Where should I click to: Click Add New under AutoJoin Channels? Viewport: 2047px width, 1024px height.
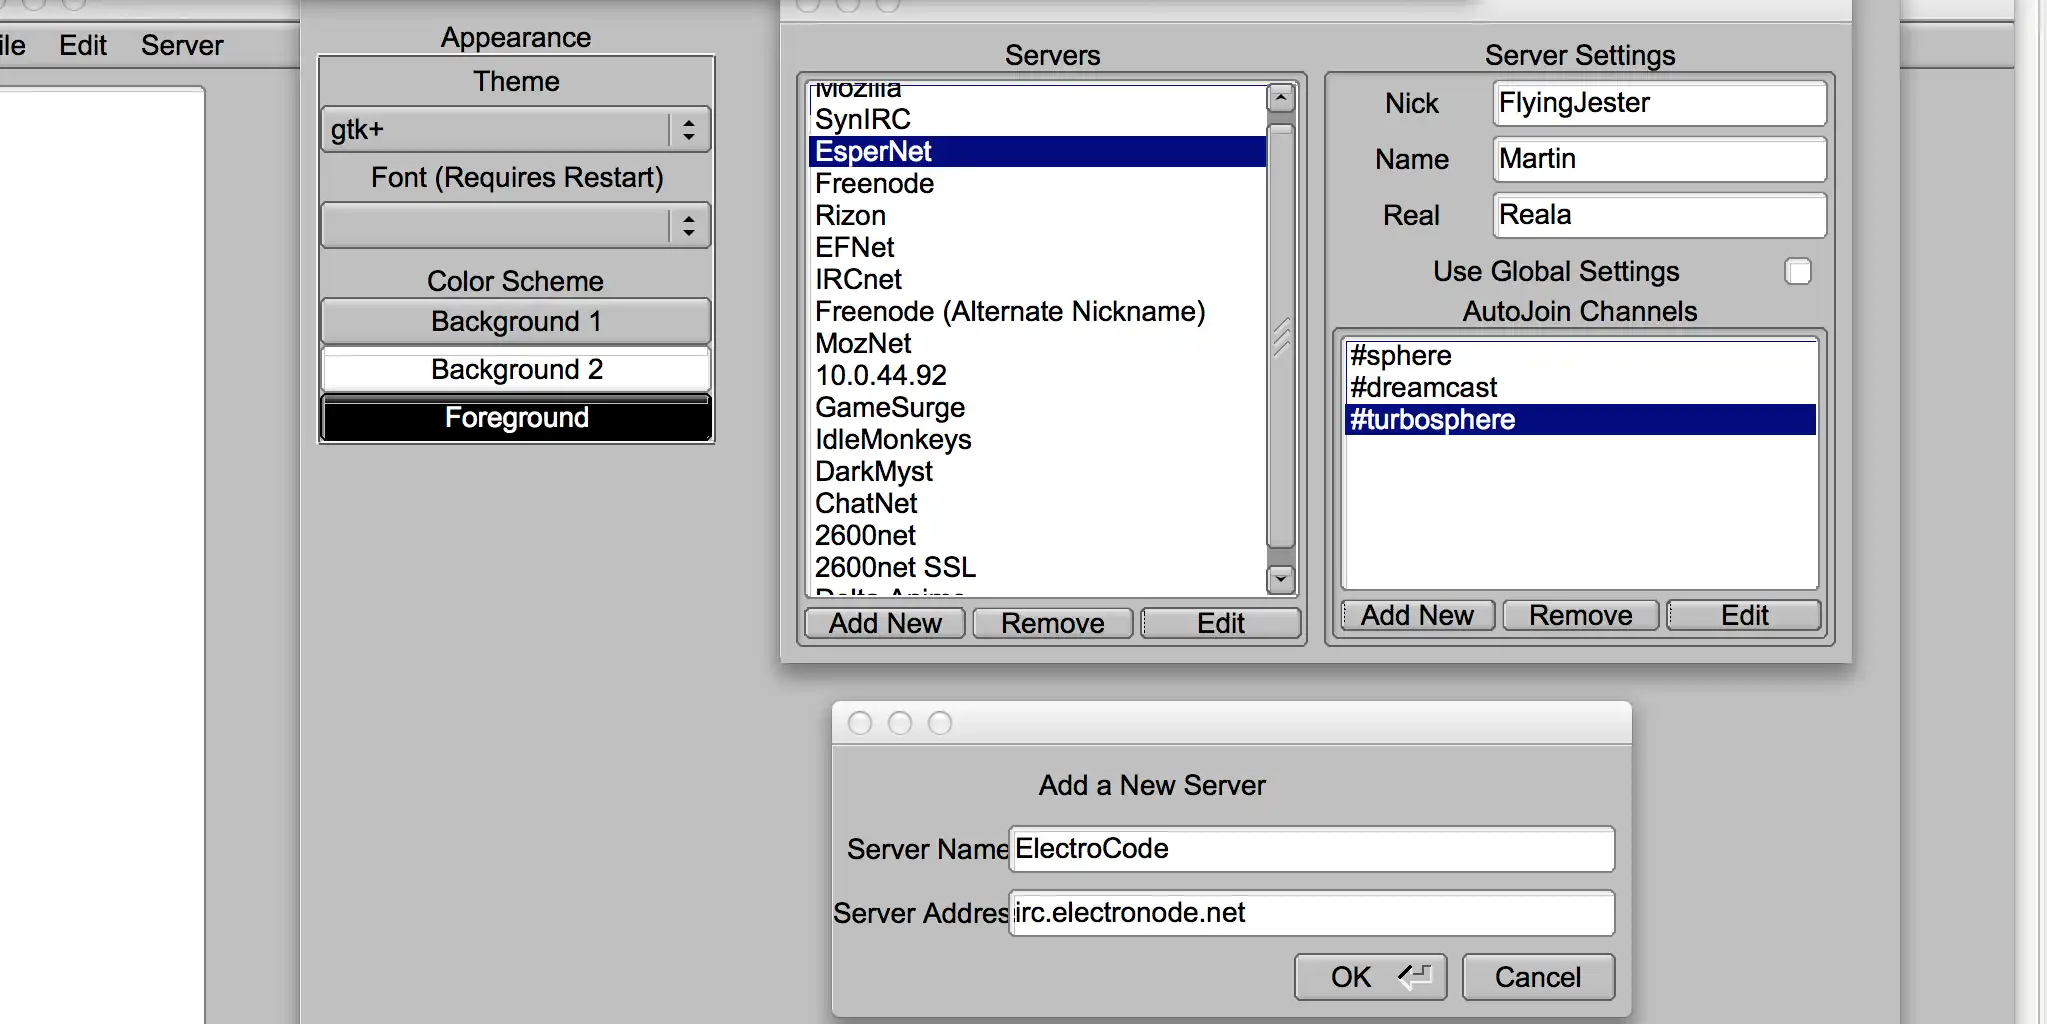1418,615
